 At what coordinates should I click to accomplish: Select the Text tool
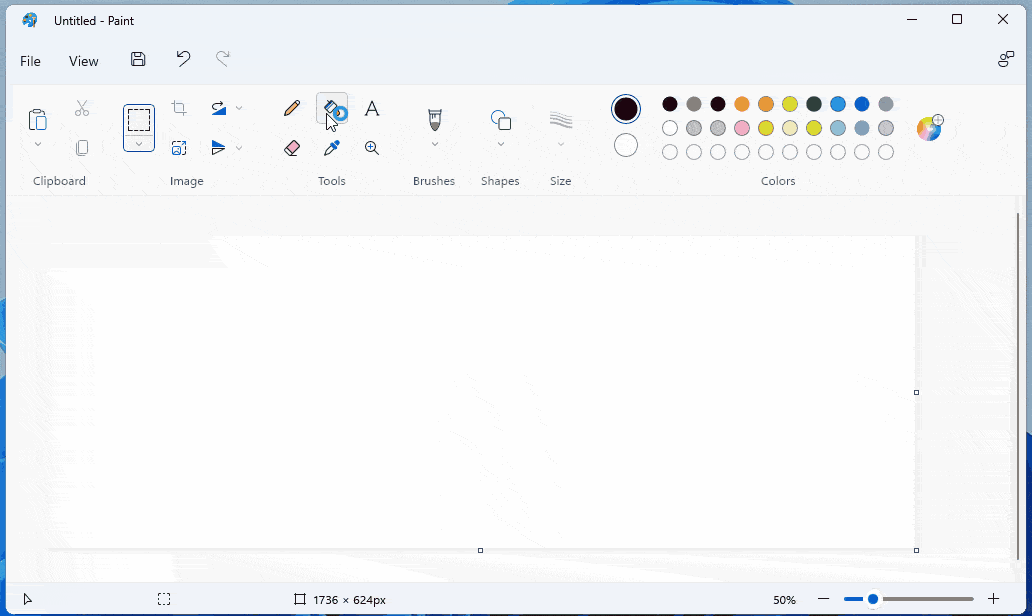point(371,108)
